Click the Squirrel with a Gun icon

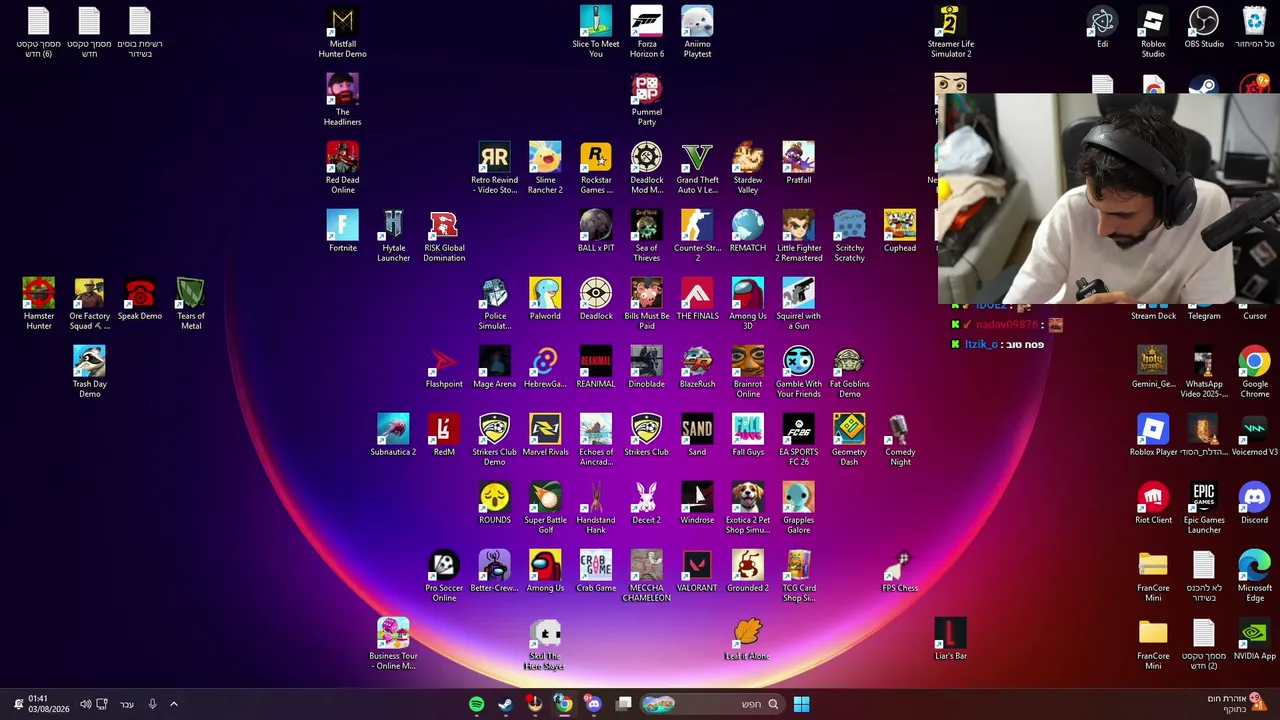click(x=799, y=304)
